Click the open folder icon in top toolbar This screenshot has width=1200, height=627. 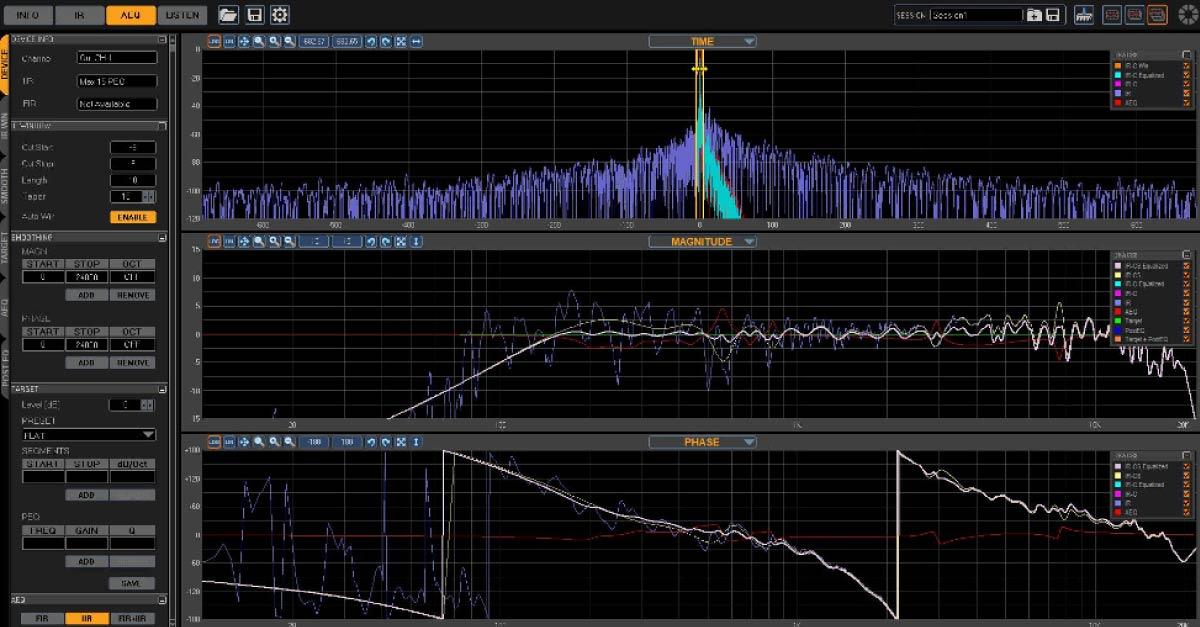point(229,15)
